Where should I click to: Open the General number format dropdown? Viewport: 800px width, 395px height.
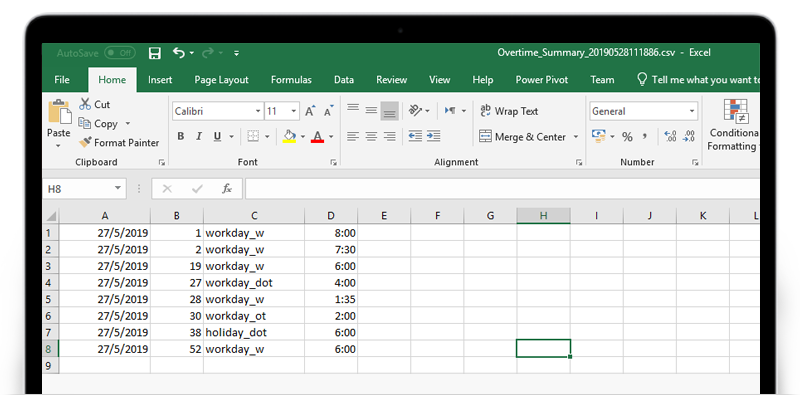pos(692,111)
